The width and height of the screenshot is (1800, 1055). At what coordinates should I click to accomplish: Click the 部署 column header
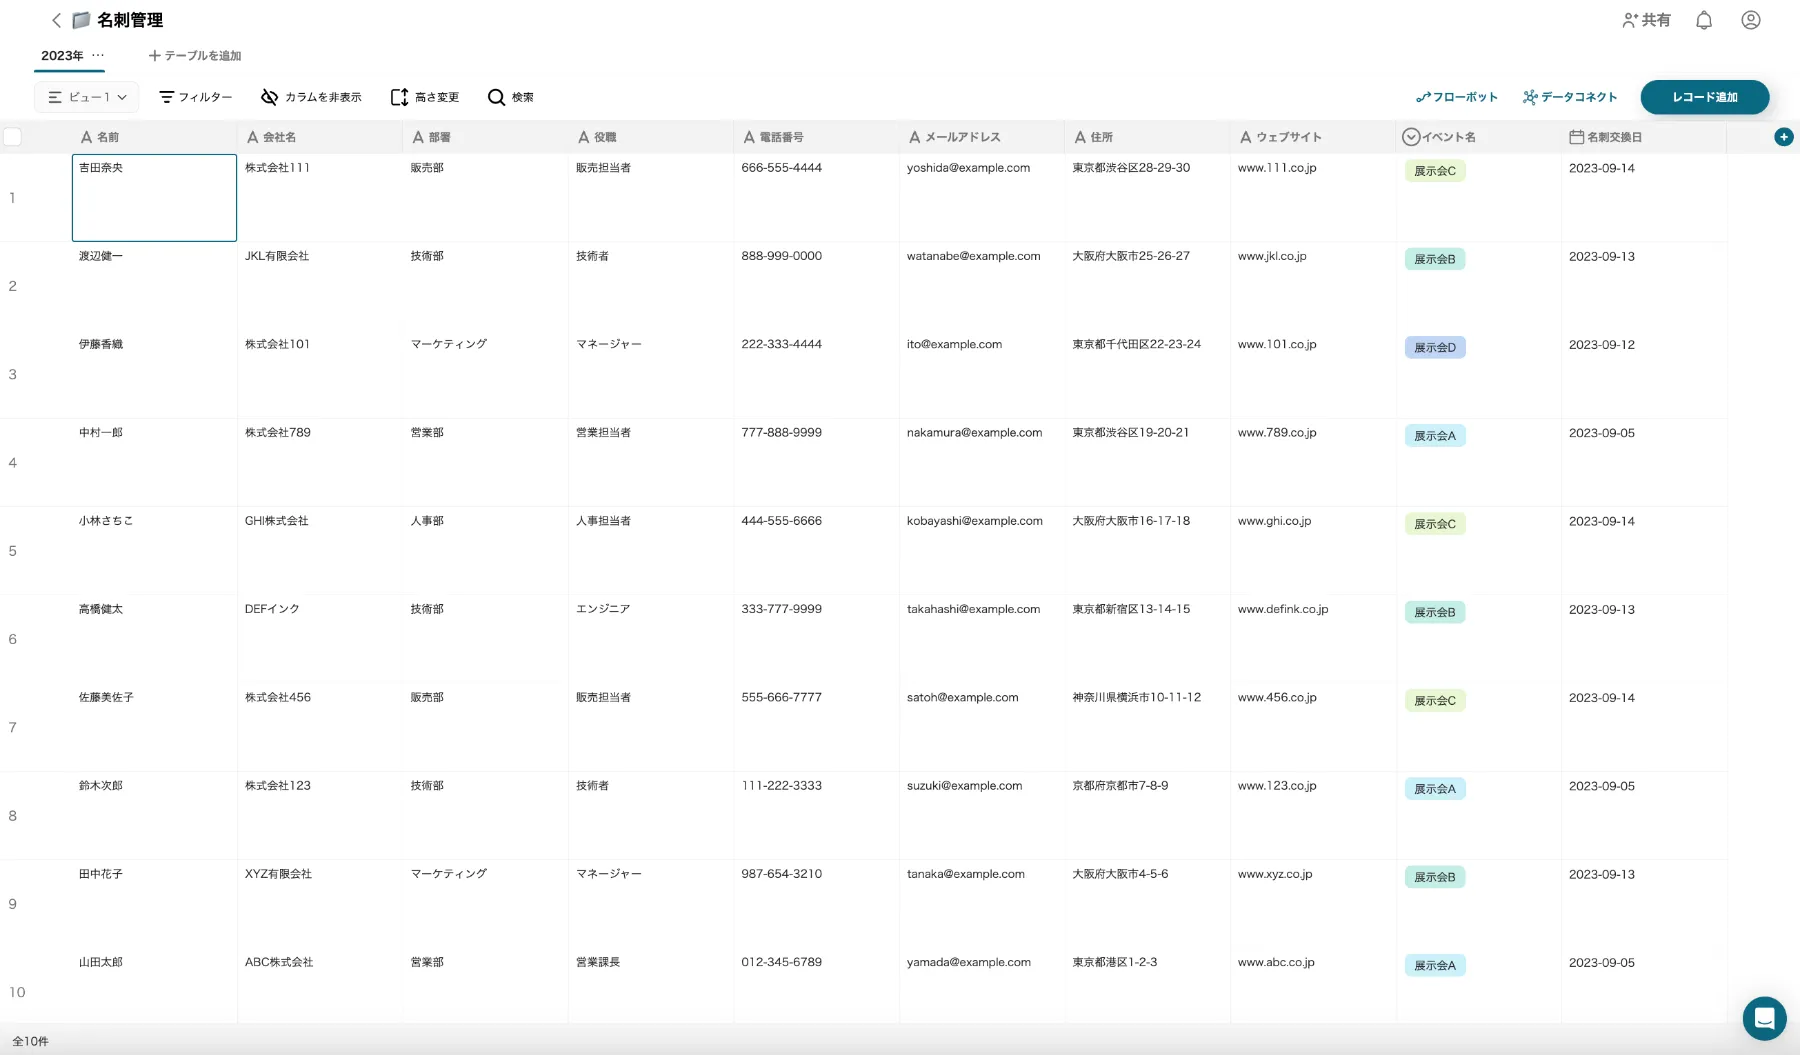click(x=486, y=137)
